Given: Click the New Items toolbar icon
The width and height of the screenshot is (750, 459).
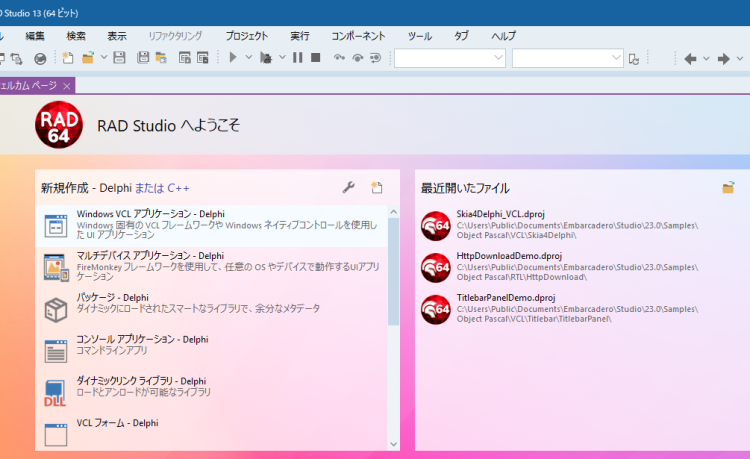Looking at the screenshot, I should coord(67,58).
